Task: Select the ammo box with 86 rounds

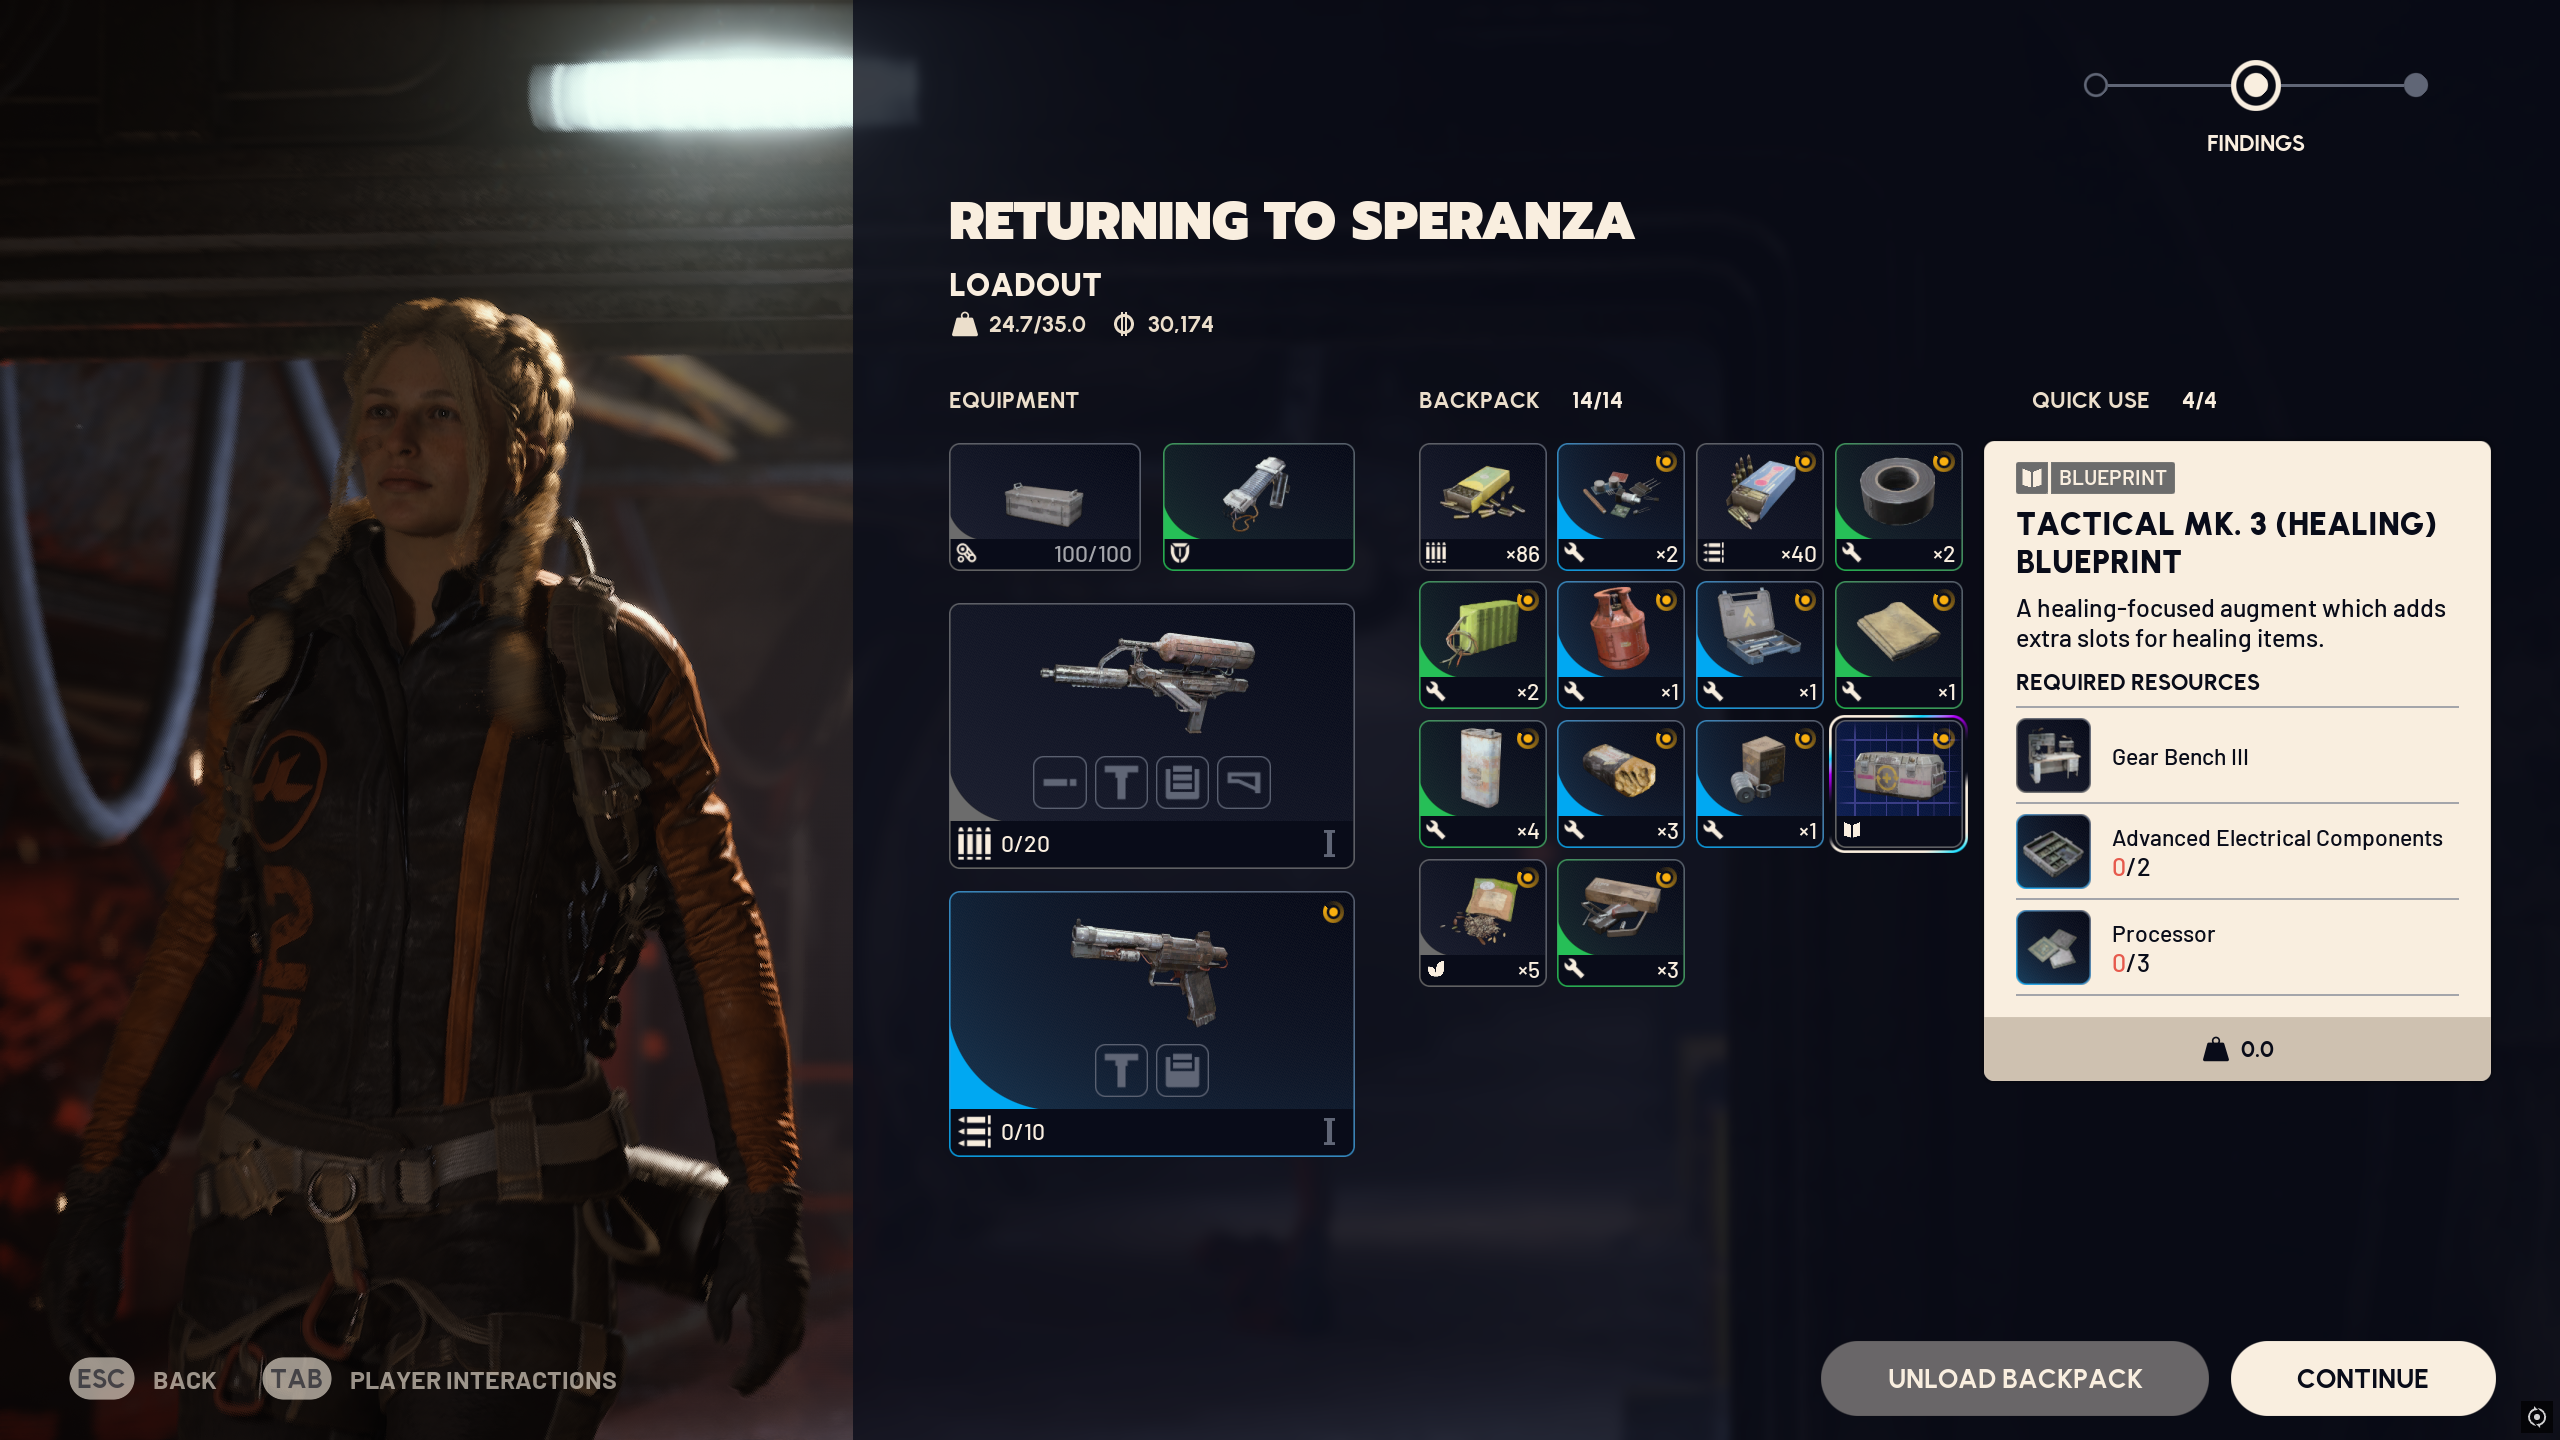Action: tap(1482, 507)
